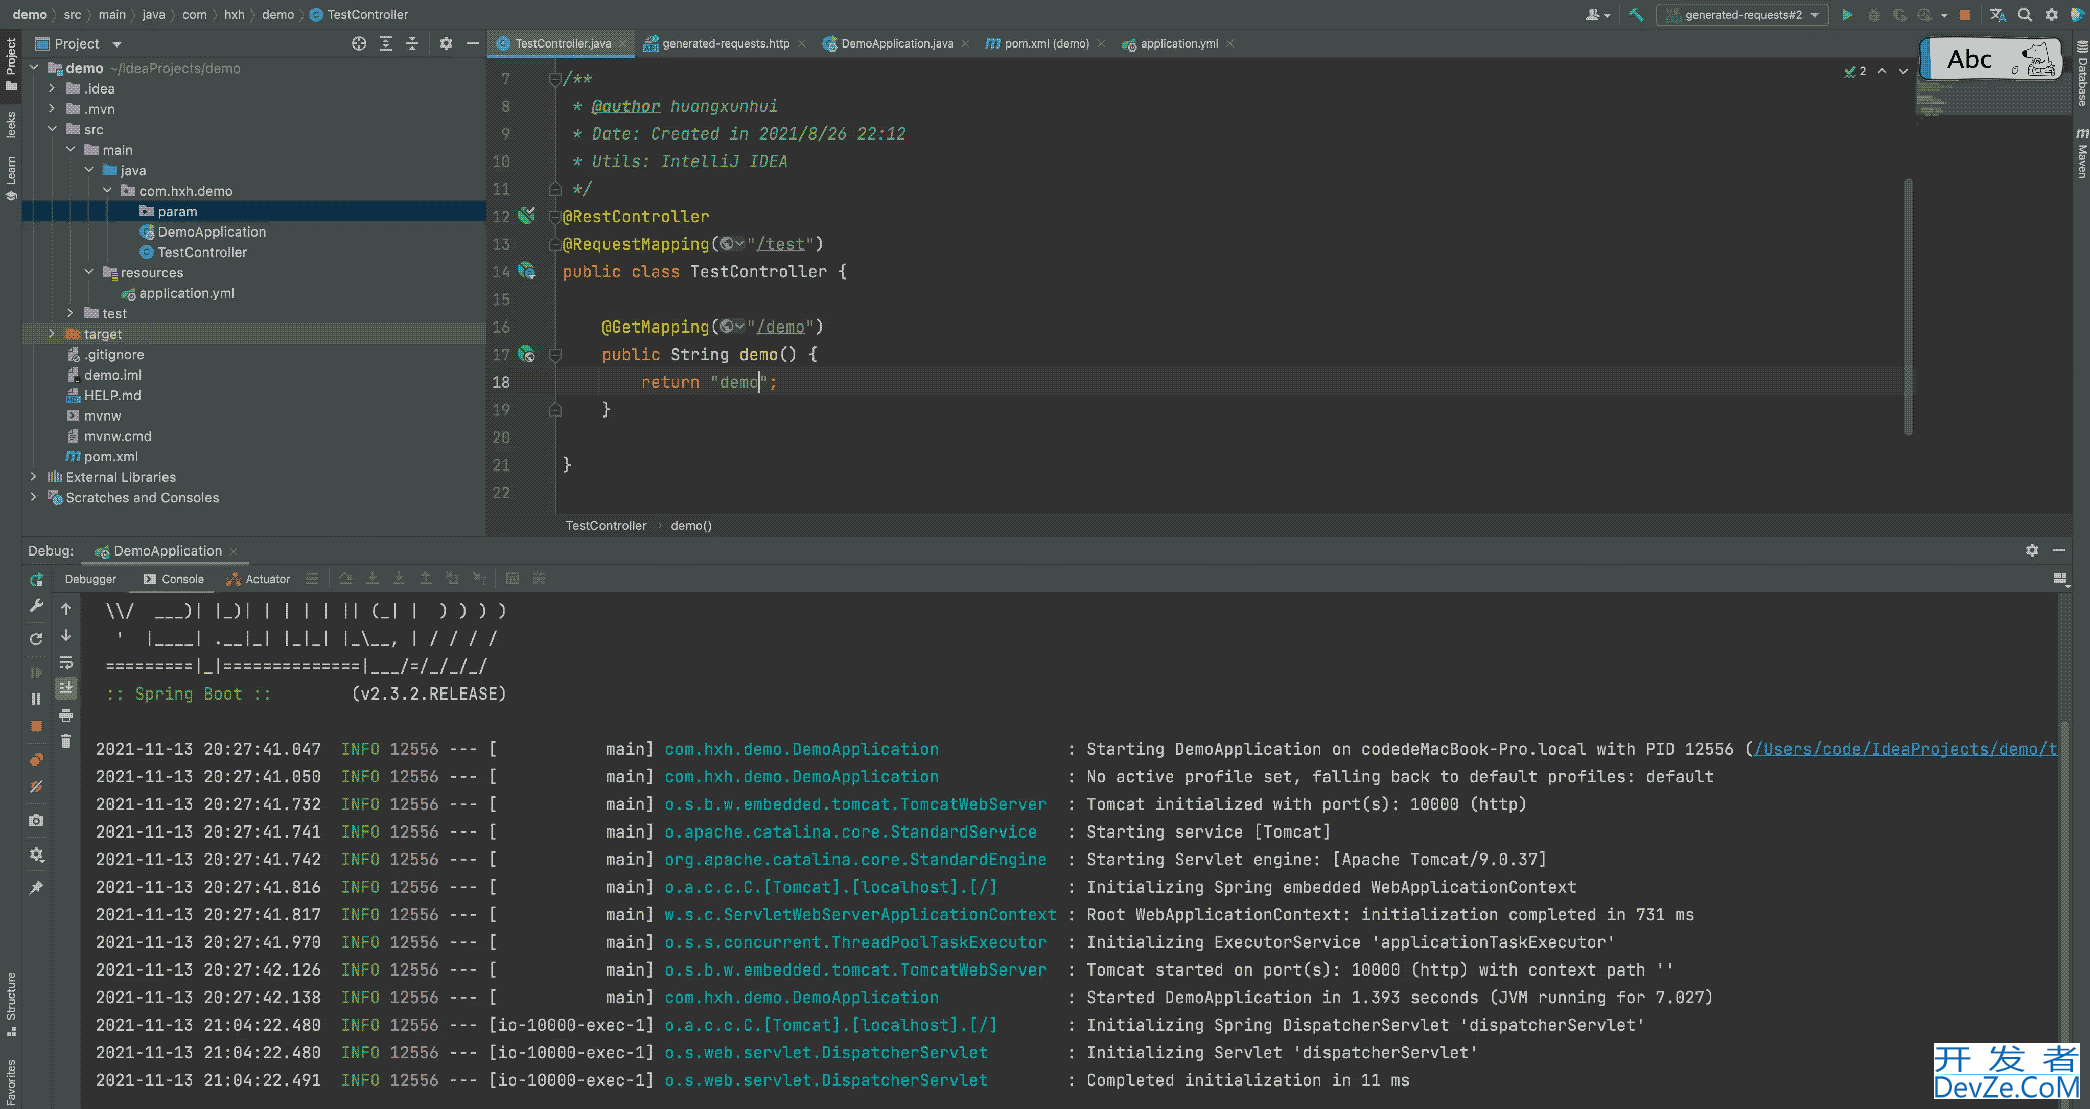Open the /Users/code/IdeaProjects/demo link in console
Screen dimensions: 2090x1109
click(x=1906, y=749)
